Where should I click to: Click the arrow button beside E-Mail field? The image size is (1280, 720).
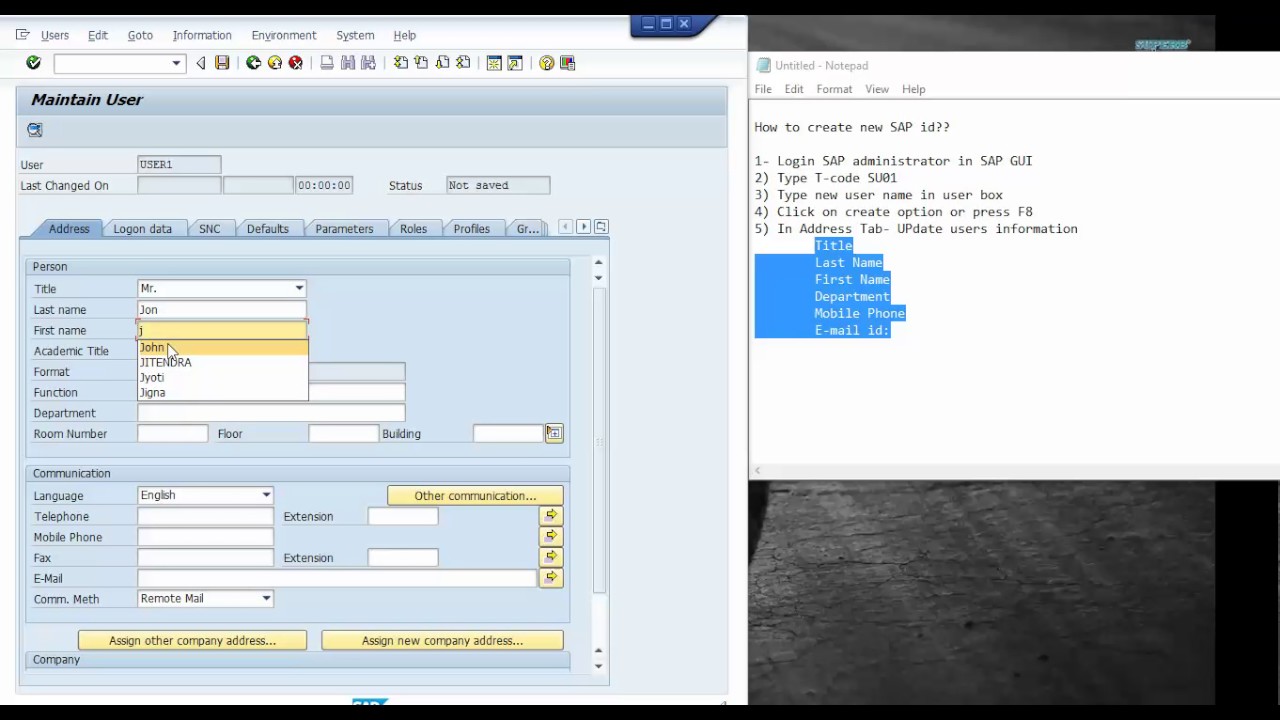coord(551,577)
